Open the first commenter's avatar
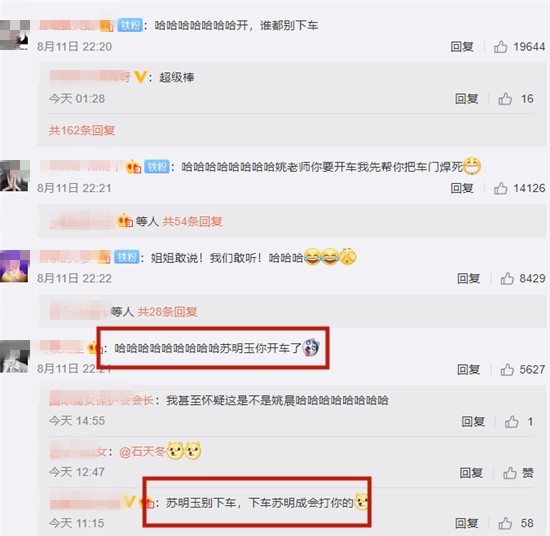This screenshot has height=536, width=550. [15, 35]
